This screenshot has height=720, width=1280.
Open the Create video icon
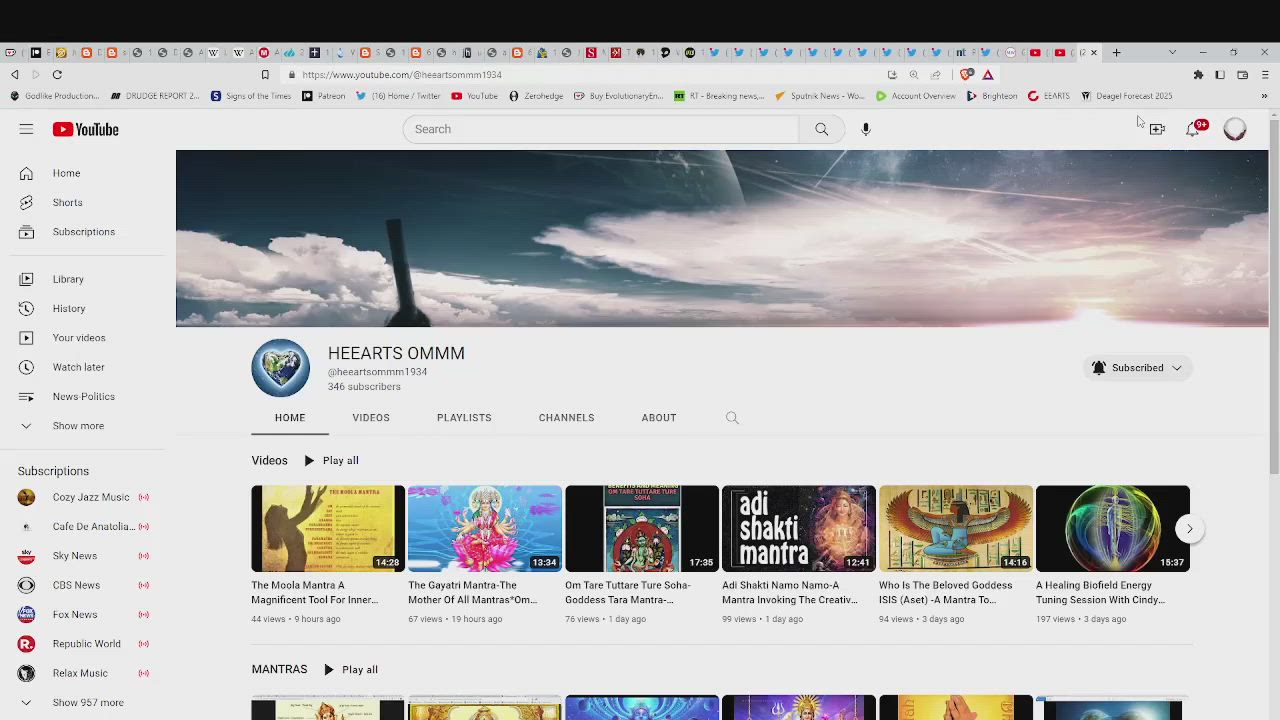(1157, 129)
